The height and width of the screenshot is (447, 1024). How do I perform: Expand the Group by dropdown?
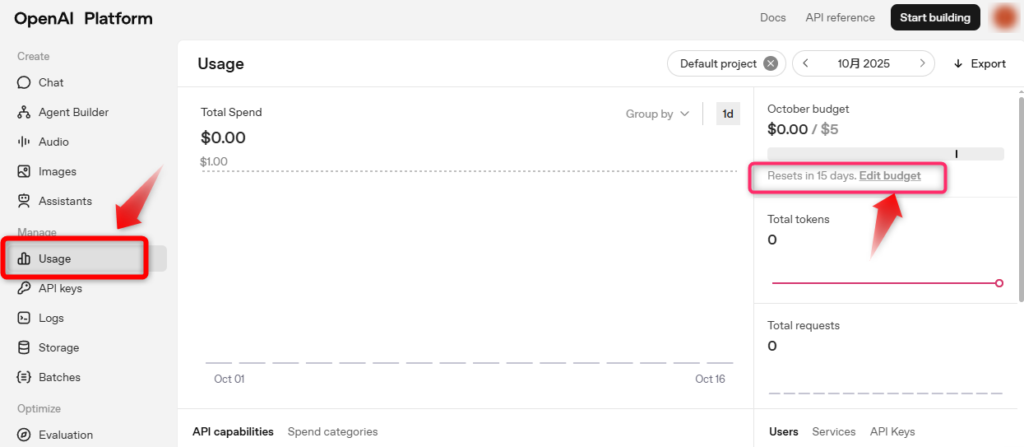[657, 114]
